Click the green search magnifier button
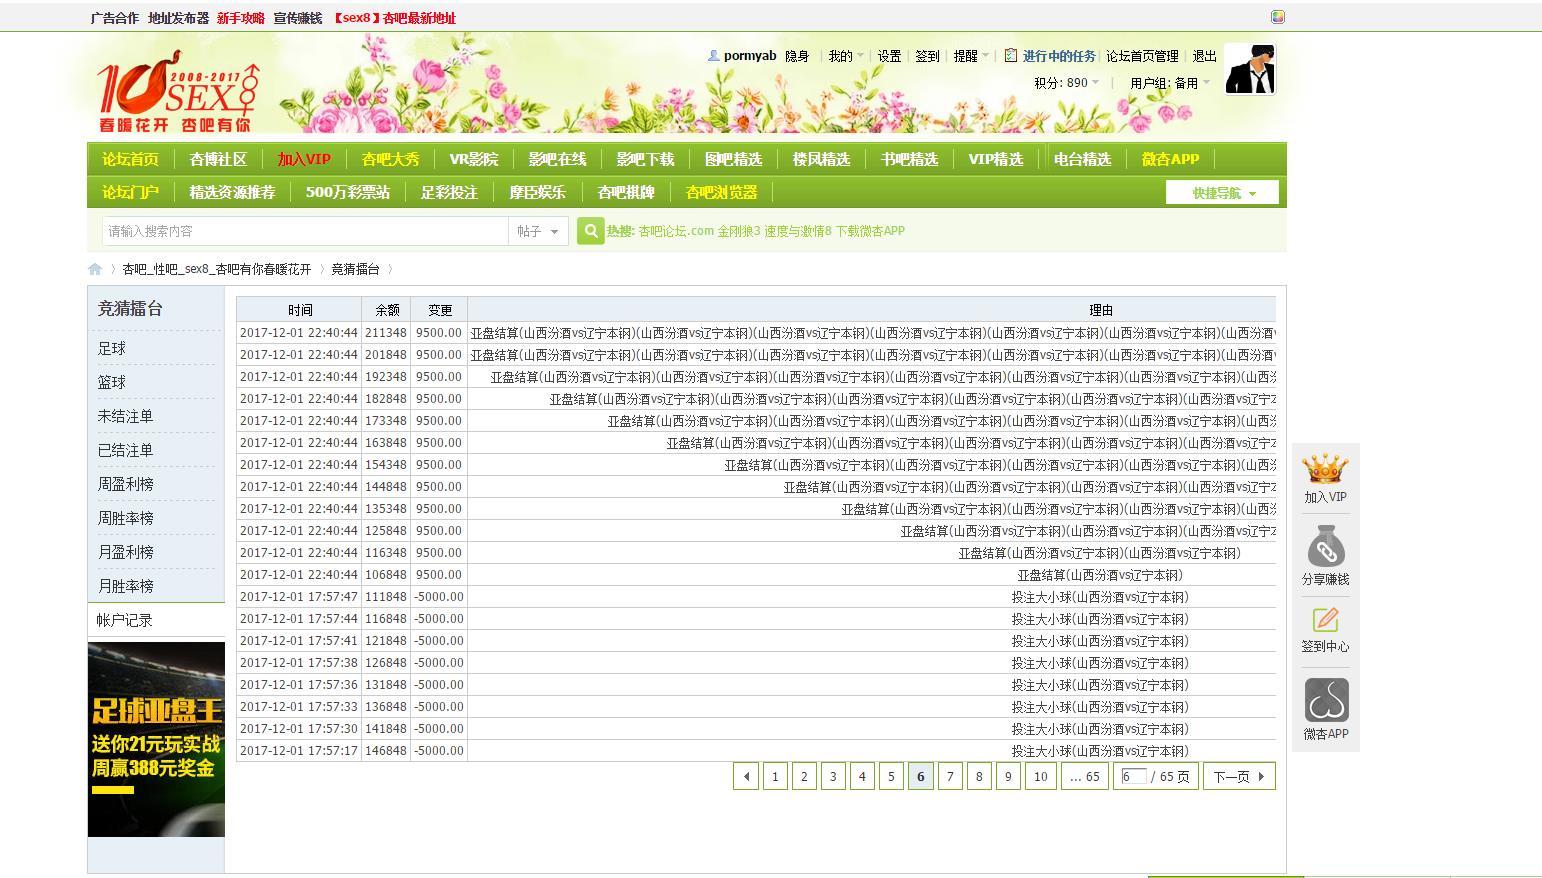Viewport: 1542px width, 878px height. pyautogui.click(x=590, y=231)
